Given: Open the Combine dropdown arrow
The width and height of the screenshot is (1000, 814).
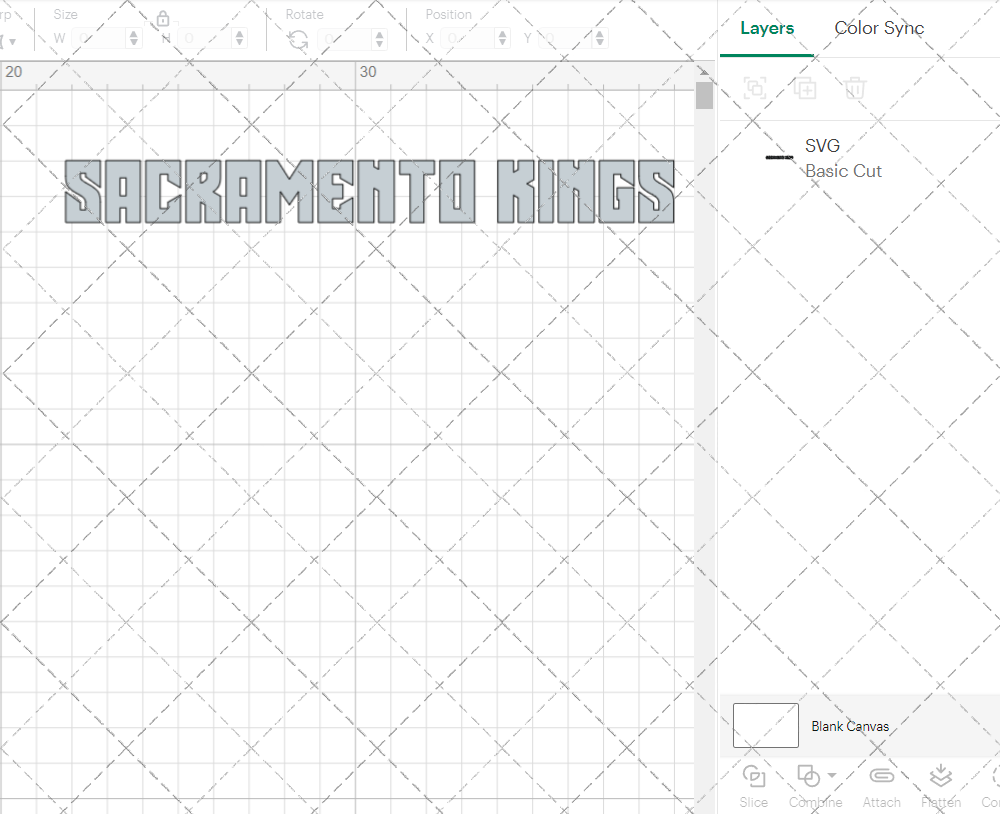Looking at the screenshot, I should coord(832,776).
